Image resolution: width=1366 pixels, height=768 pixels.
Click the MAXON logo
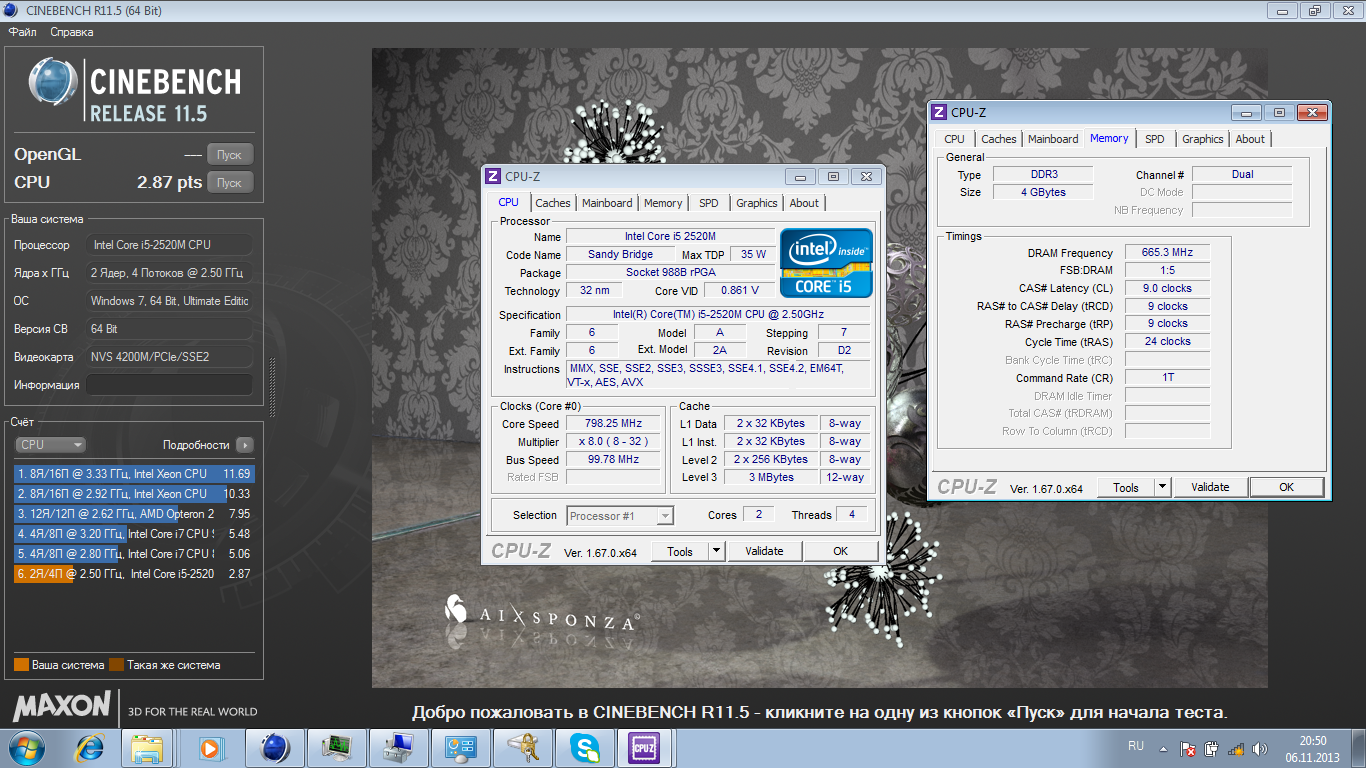coord(62,706)
